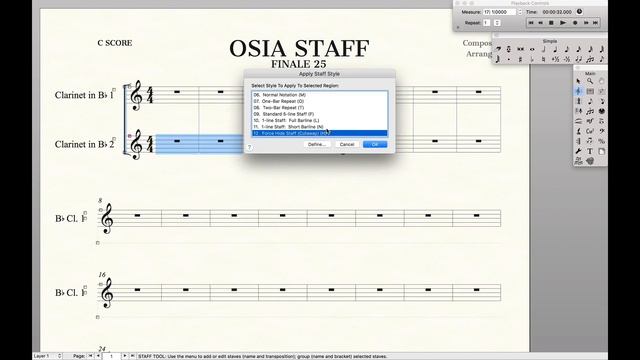Click the clock icon beside Time
Screen dimensions: 640x360
(580, 11)
